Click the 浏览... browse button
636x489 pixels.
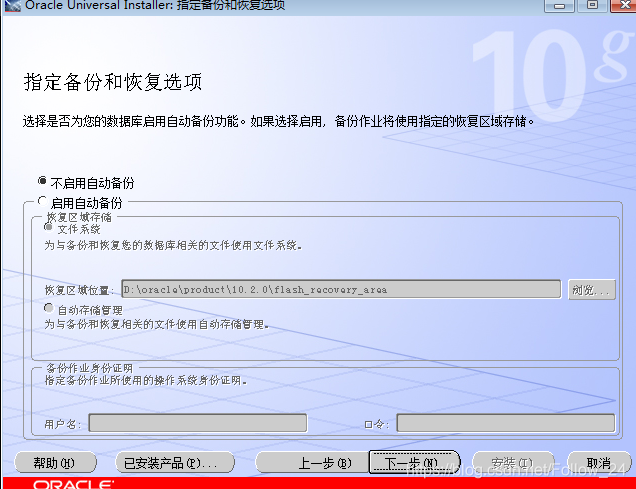591,290
